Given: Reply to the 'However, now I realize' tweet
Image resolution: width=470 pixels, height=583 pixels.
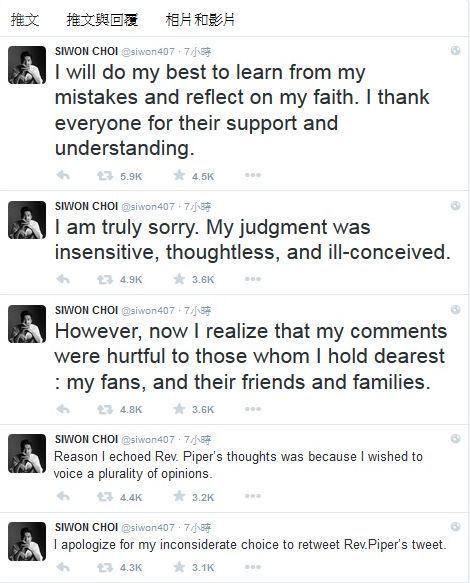Looking at the screenshot, I should tap(63, 409).
